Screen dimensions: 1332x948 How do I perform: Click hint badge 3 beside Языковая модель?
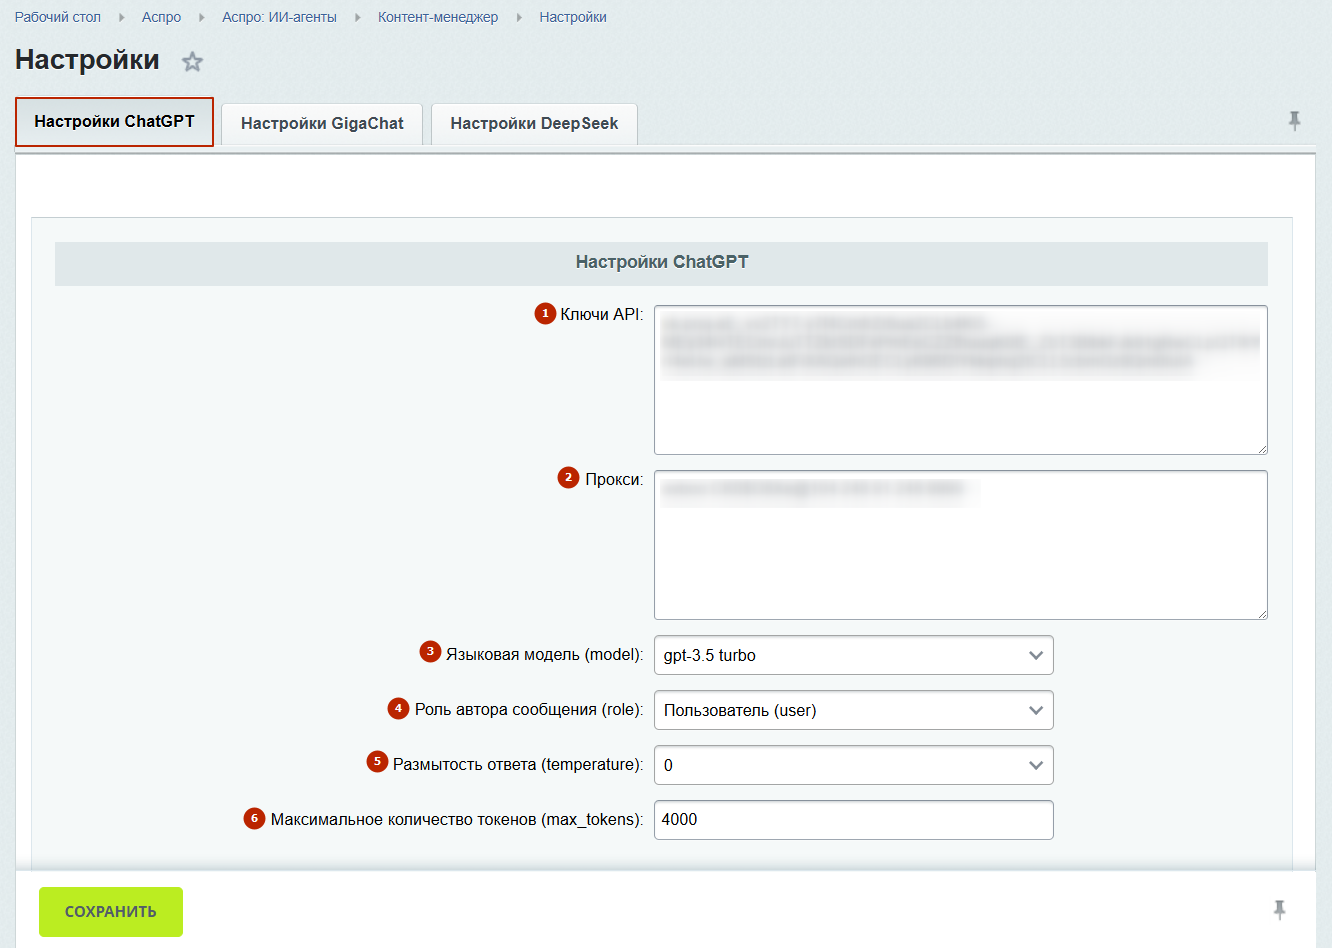(430, 652)
